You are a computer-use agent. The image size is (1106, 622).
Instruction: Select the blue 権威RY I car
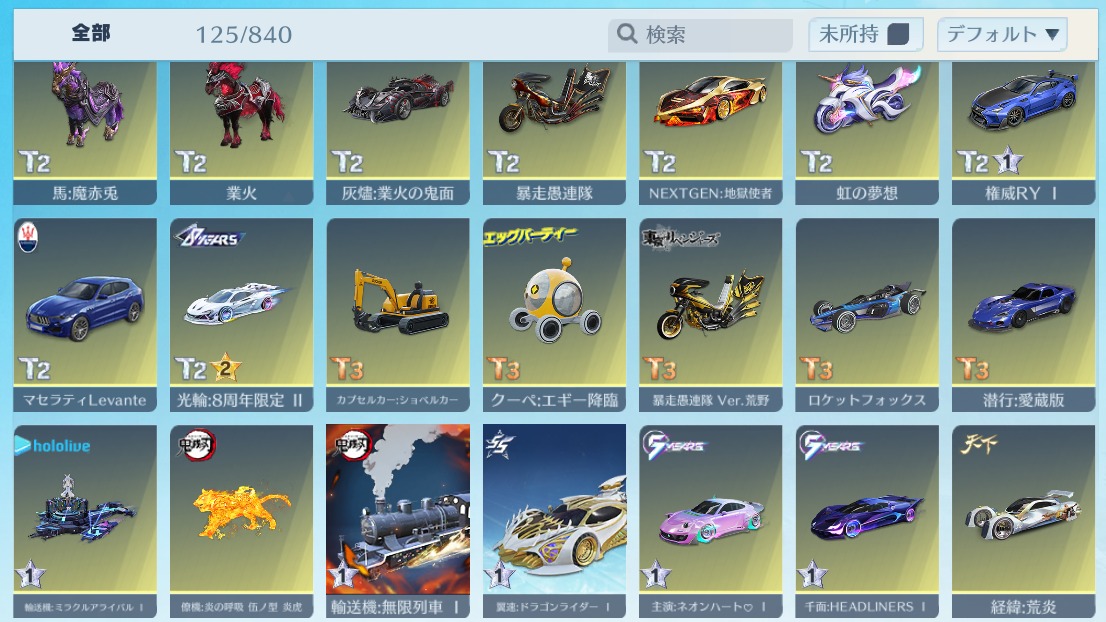click(1023, 133)
